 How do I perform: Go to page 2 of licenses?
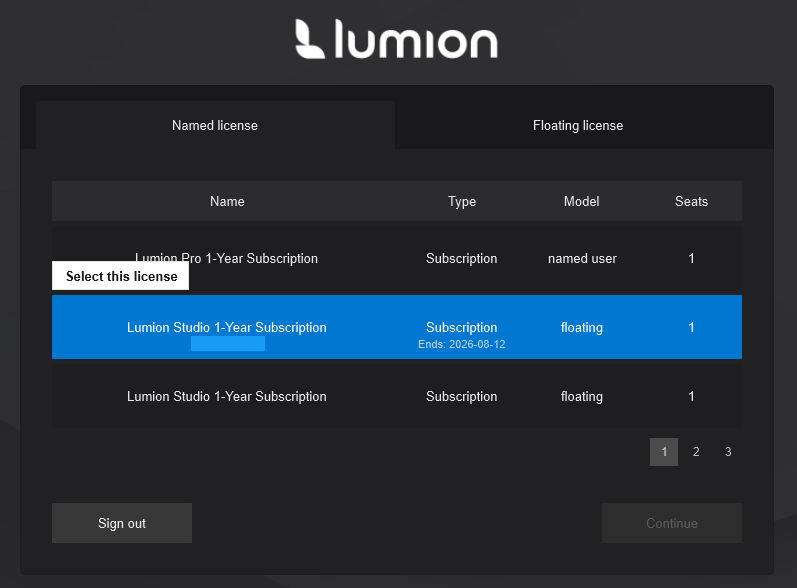tap(696, 452)
